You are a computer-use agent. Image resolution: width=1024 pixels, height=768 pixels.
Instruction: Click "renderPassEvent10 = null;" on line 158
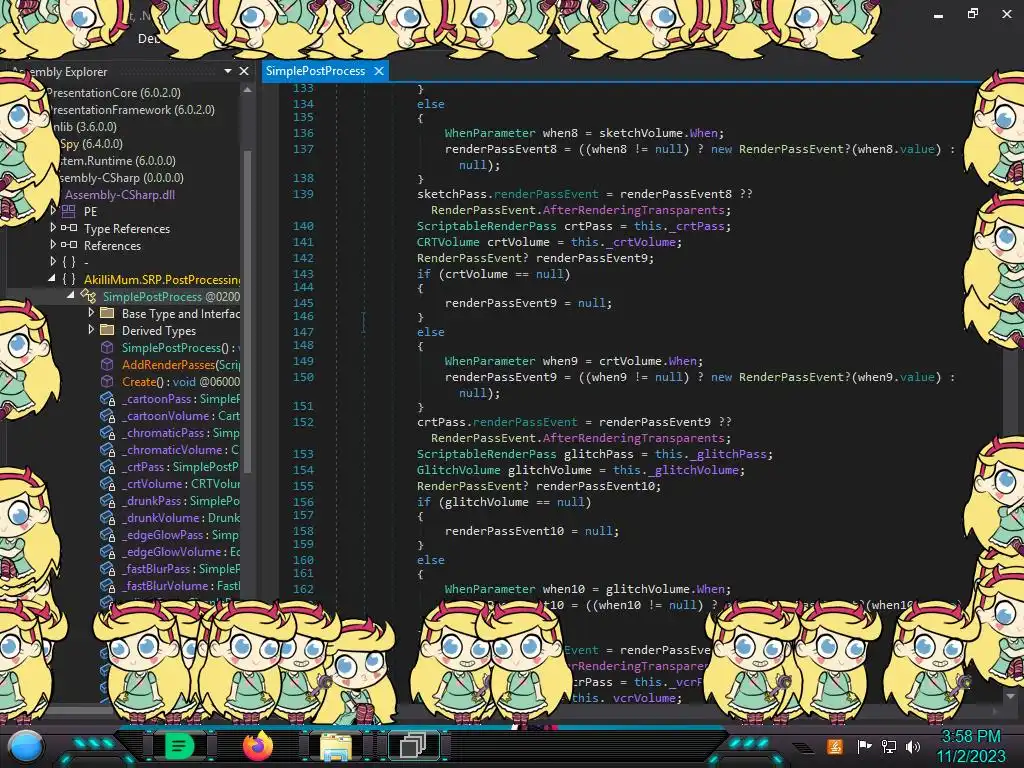[x=532, y=531]
